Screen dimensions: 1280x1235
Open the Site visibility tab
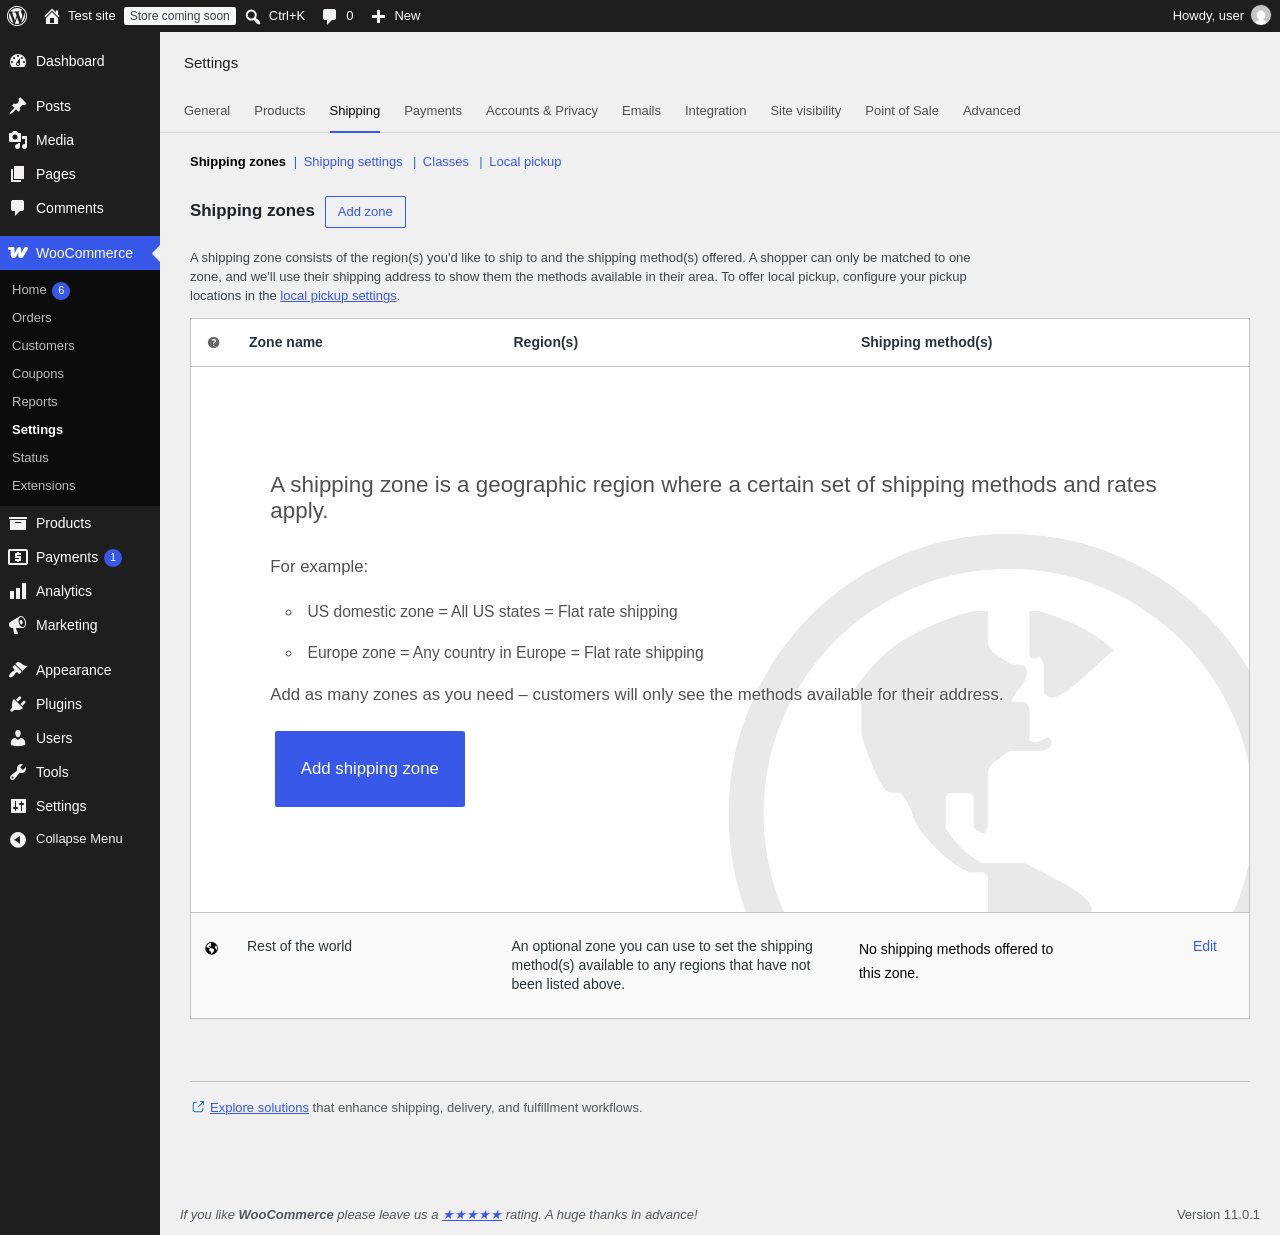click(805, 111)
